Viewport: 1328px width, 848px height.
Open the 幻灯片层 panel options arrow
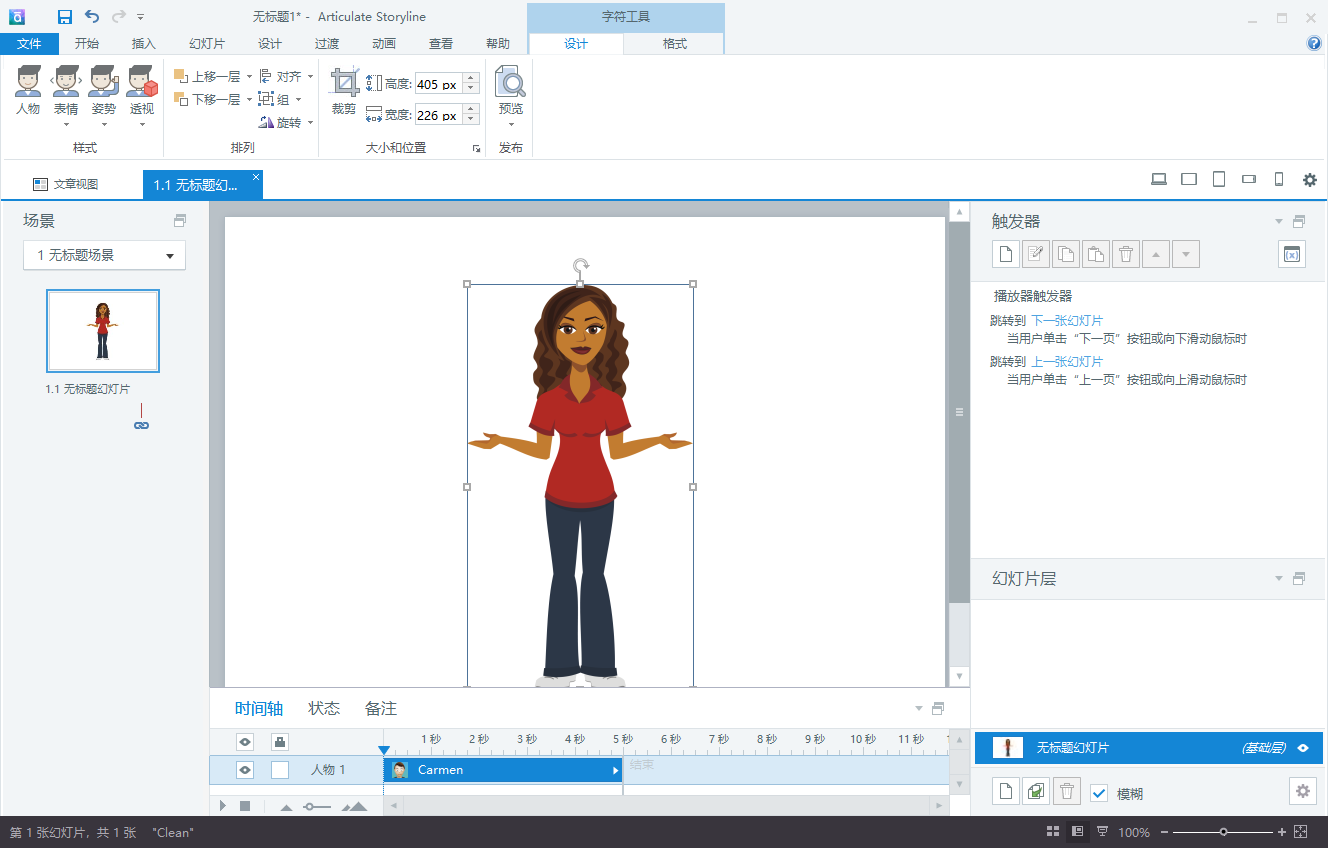click(x=1278, y=579)
